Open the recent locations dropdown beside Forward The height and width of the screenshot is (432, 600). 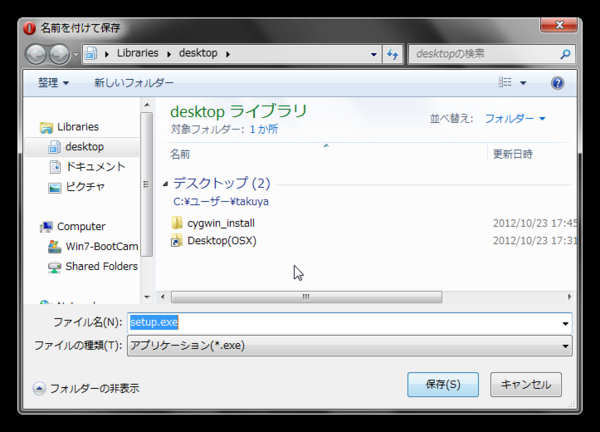(76, 54)
